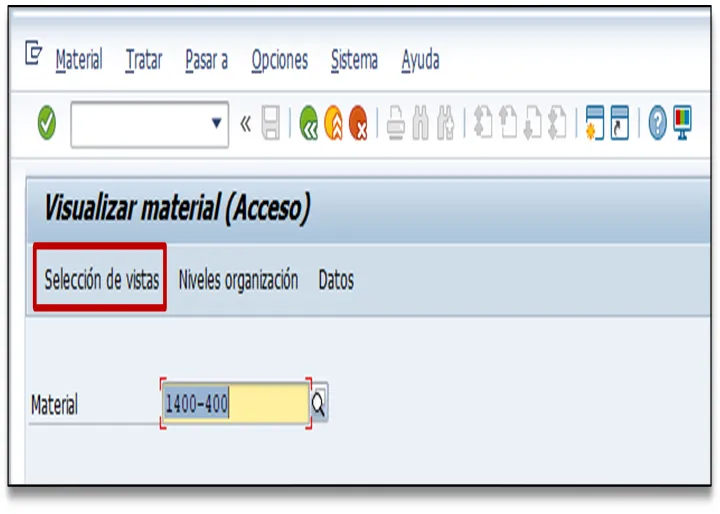Click the Generate Shortcut icon
The width and height of the screenshot is (720, 514).
click(x=619, y=123)
